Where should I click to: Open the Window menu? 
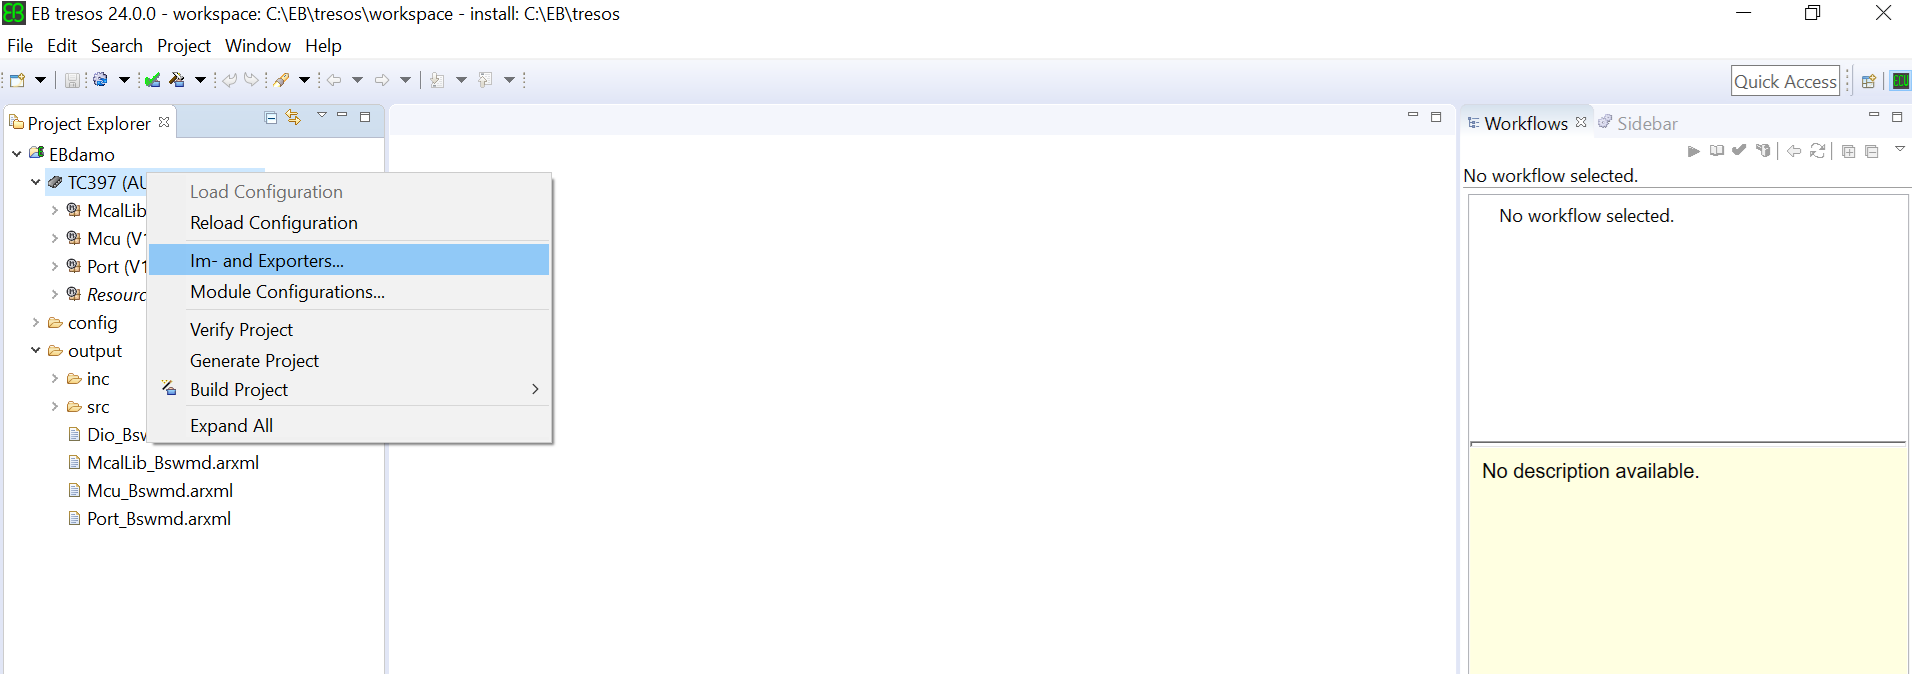(x=258, y=46)
